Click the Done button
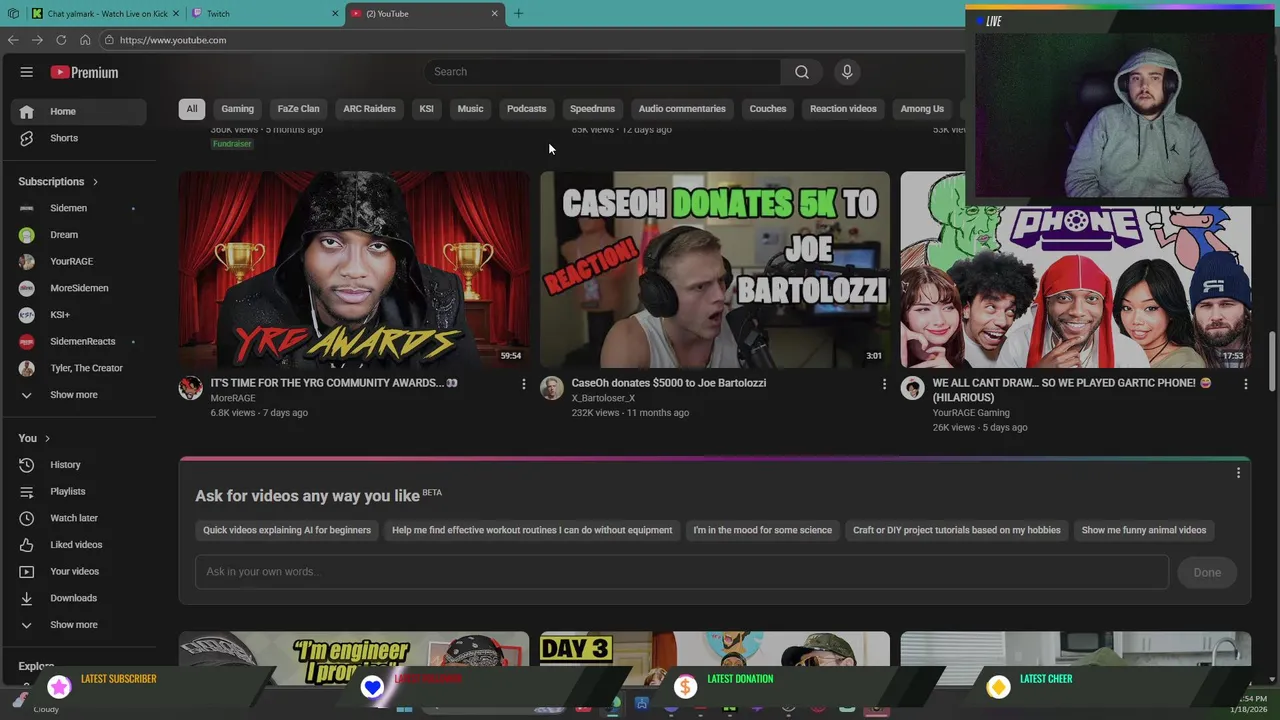Image resolution: width=1280 pixels, height=720 pixels. (x=1207, y=572)
